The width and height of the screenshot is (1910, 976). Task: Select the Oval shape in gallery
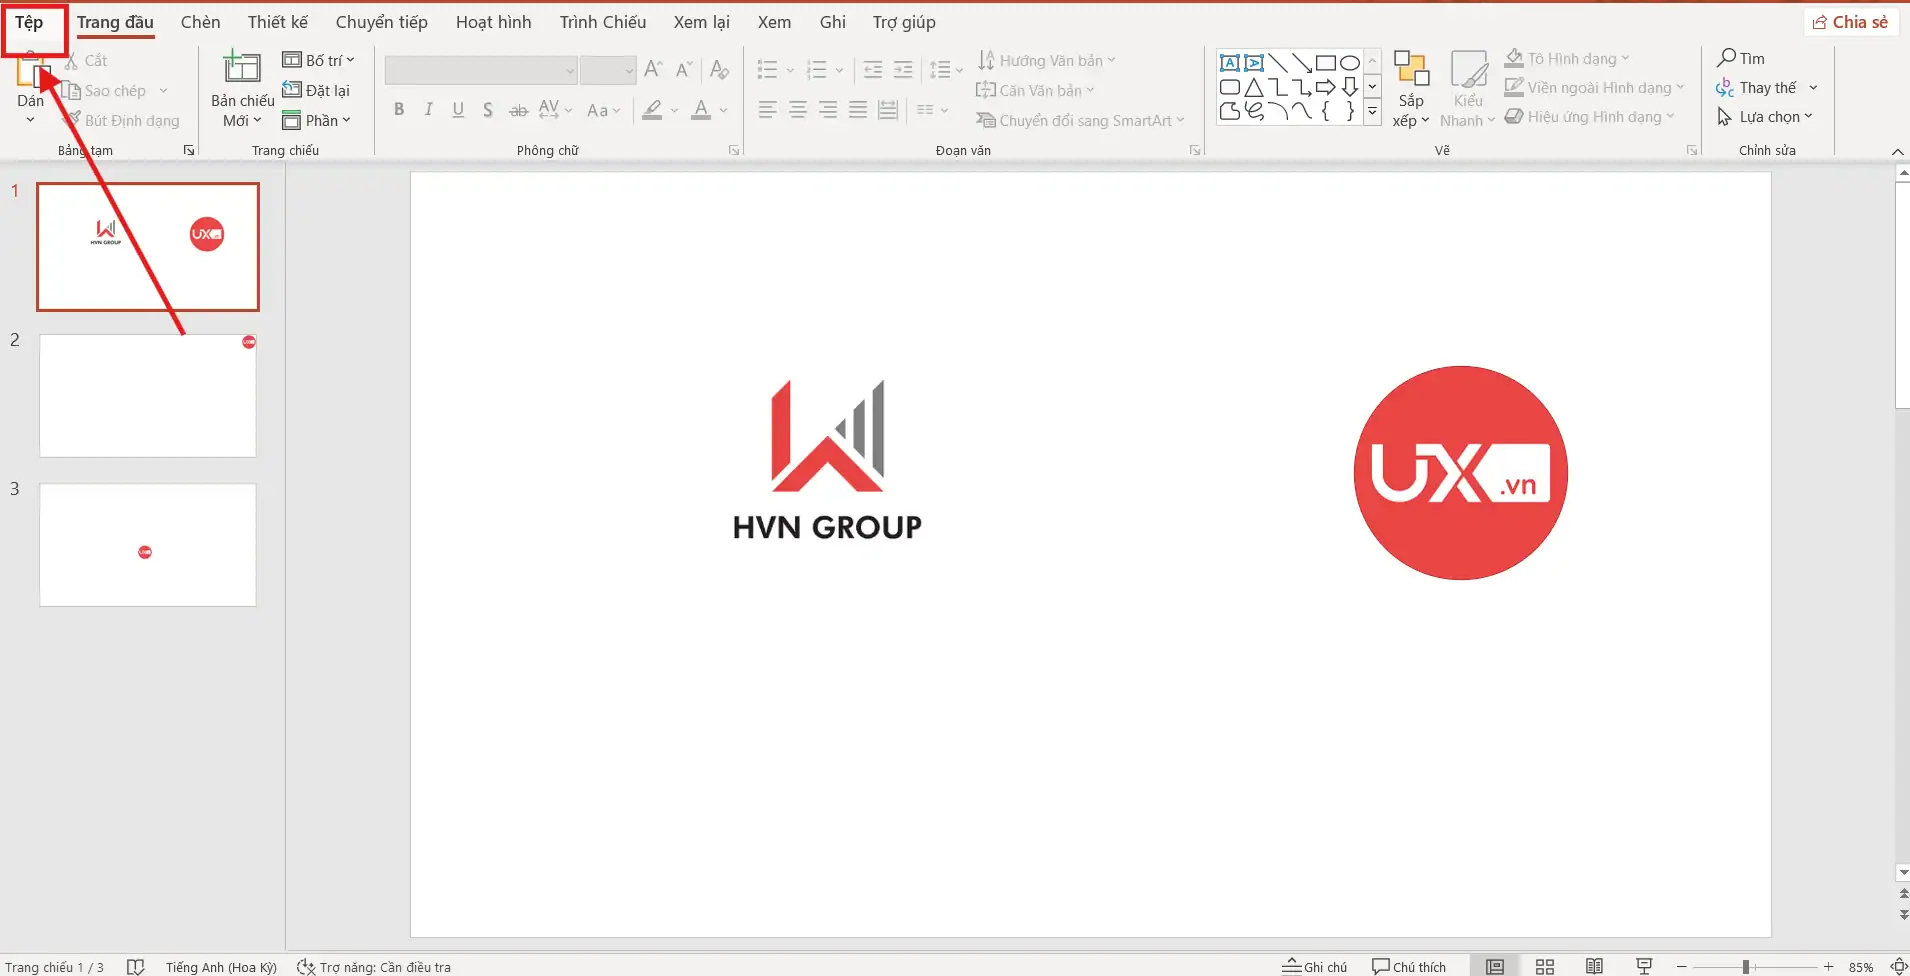(x=1350, y=62)
